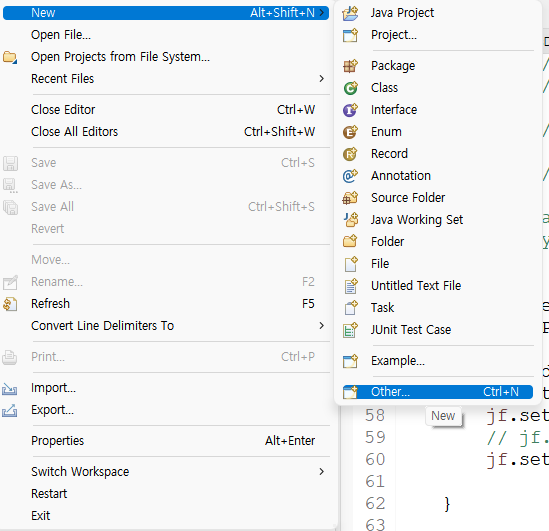Select Close All Editors menu entry

[166, 132]
